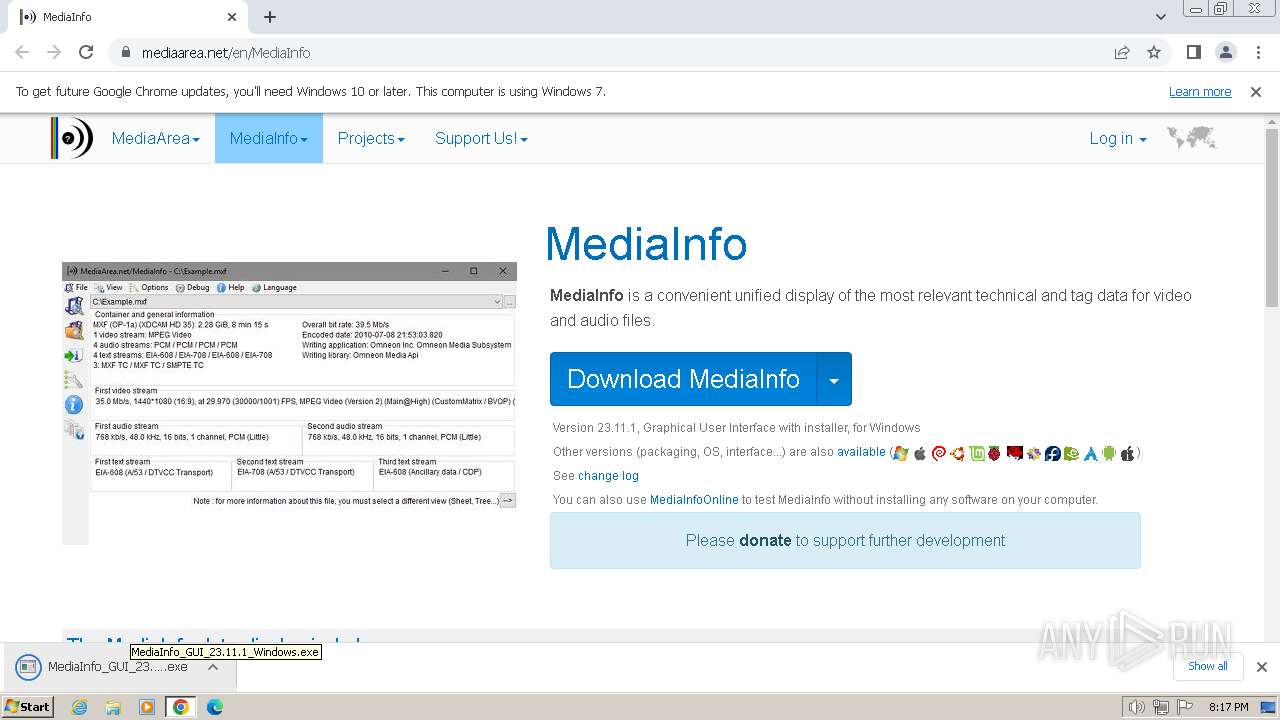Screen dimensions: 1280x720
Task: Open the MediaInfoOnline link
Action: point(694,500)
